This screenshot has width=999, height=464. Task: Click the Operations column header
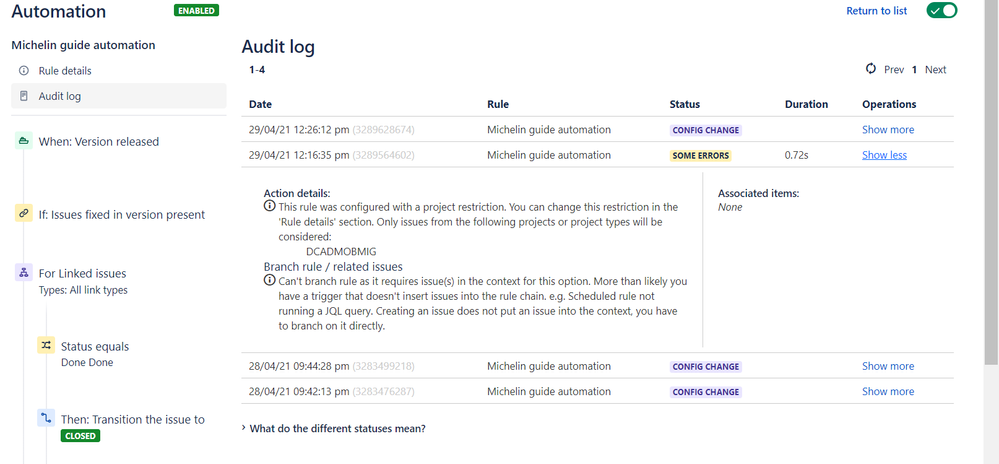pyautogui.click(x=889, y=104)
